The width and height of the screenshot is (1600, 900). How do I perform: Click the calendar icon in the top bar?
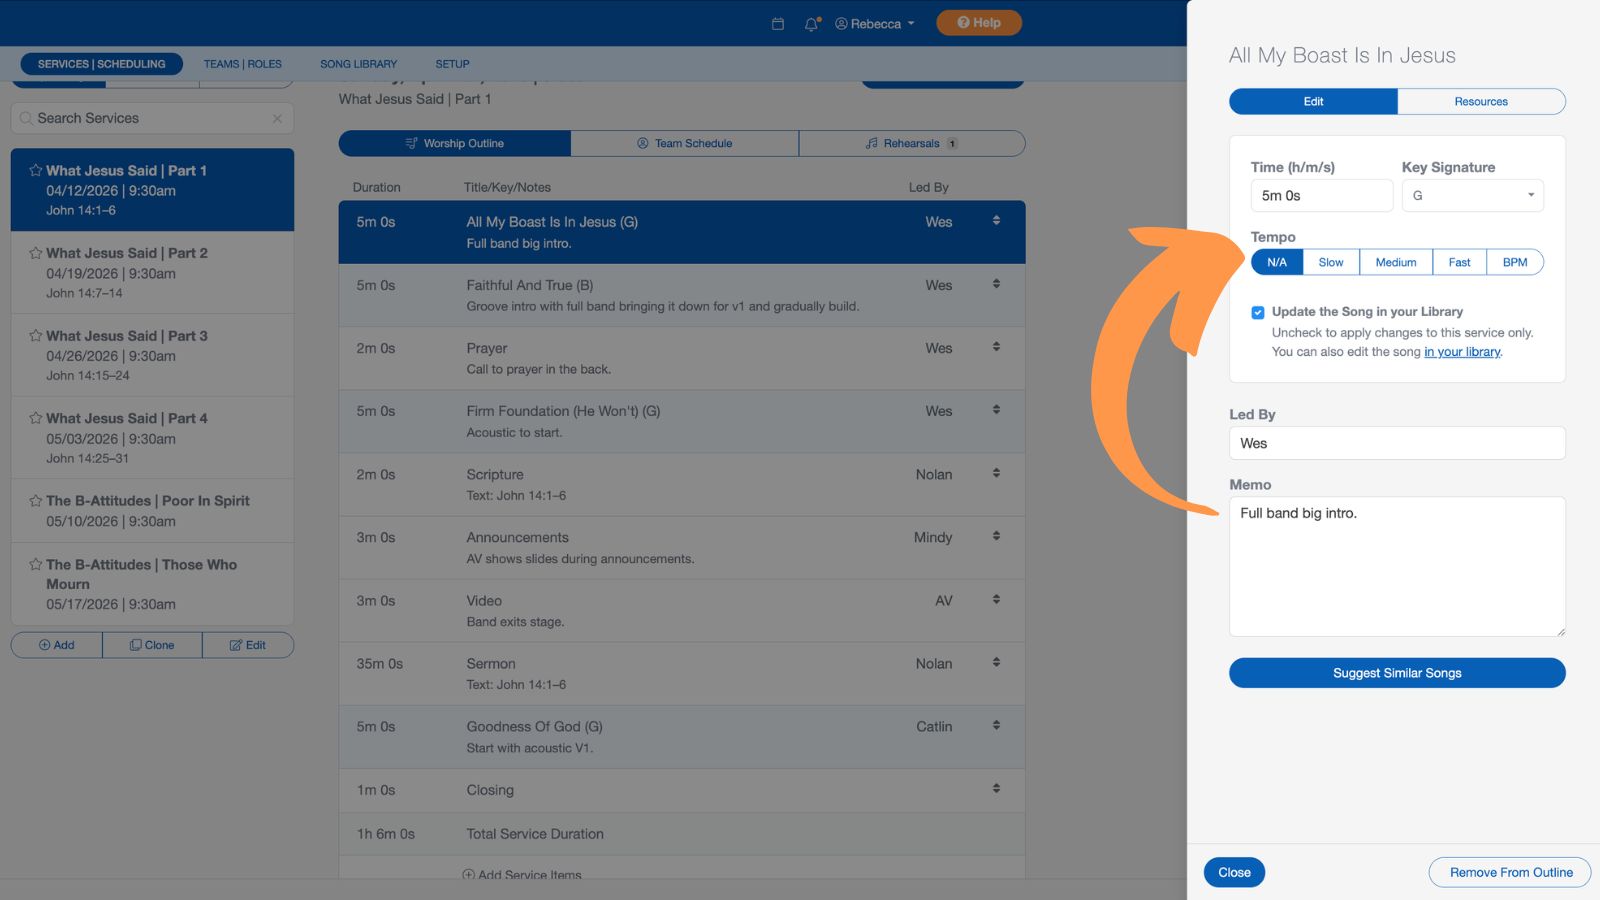[777, 23]
